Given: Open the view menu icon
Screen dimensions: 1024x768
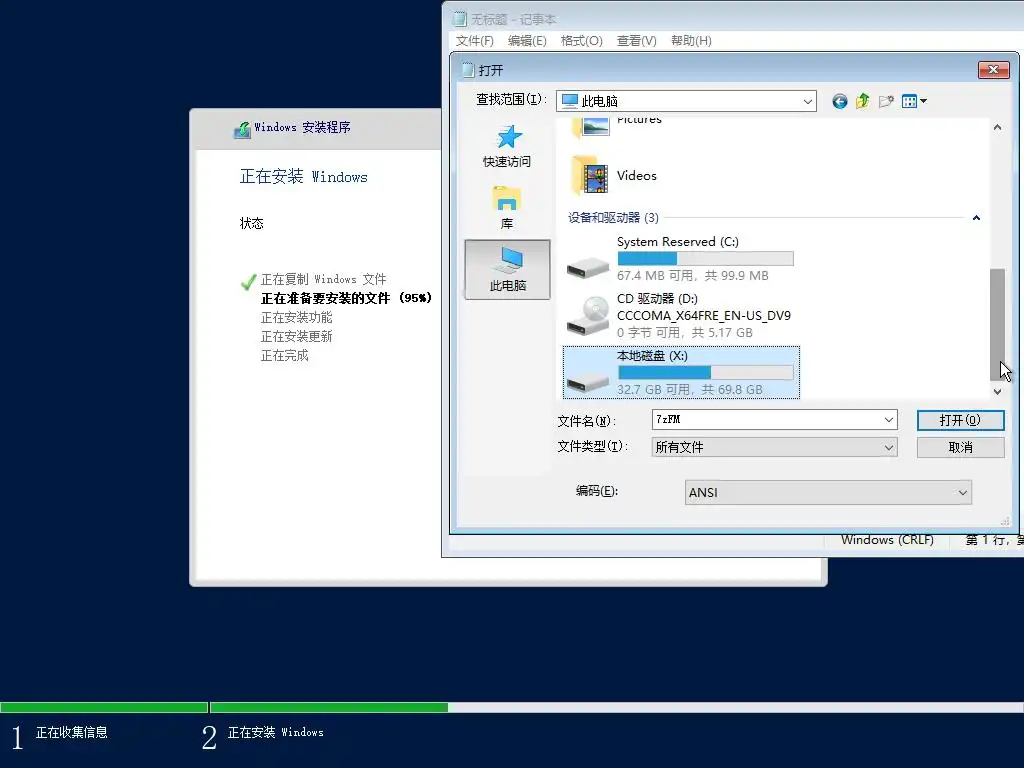Looking at the screenshot, I should [914, 101].
